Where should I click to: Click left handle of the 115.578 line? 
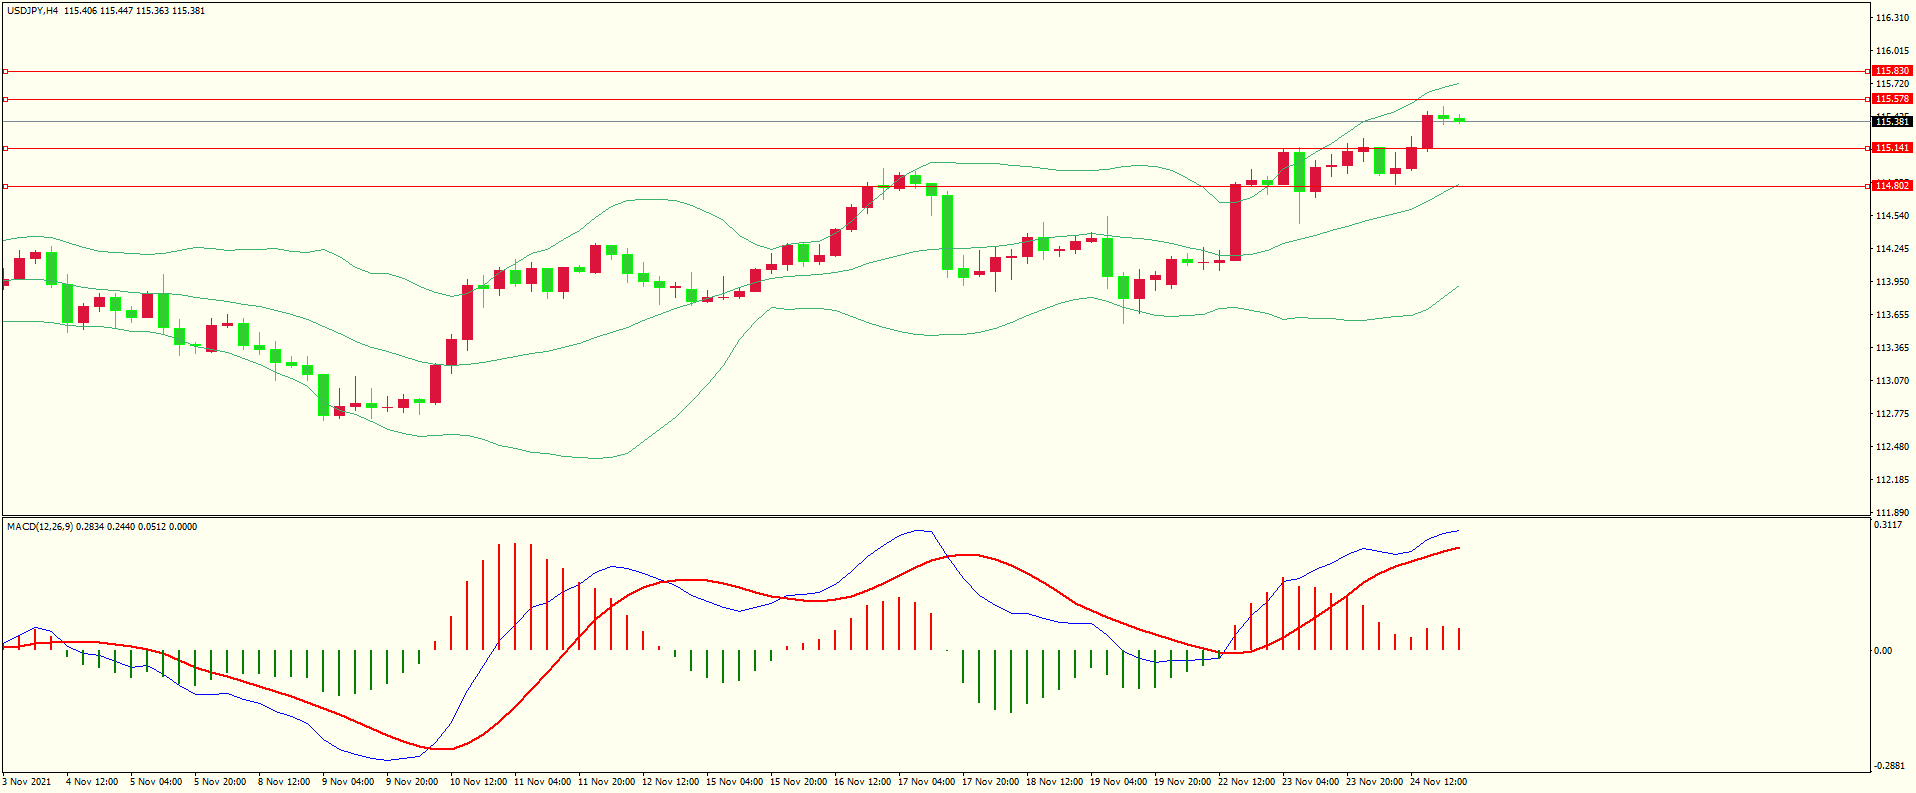click(5, 99)
